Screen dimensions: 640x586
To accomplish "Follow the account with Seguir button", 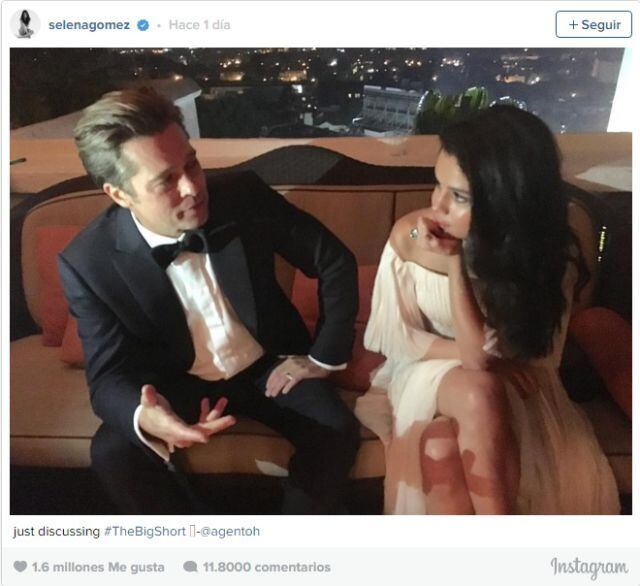I will (593, 24).
